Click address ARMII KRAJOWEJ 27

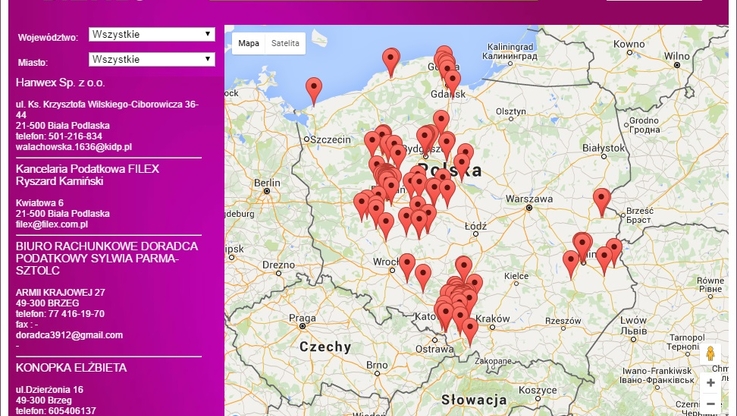60,292
